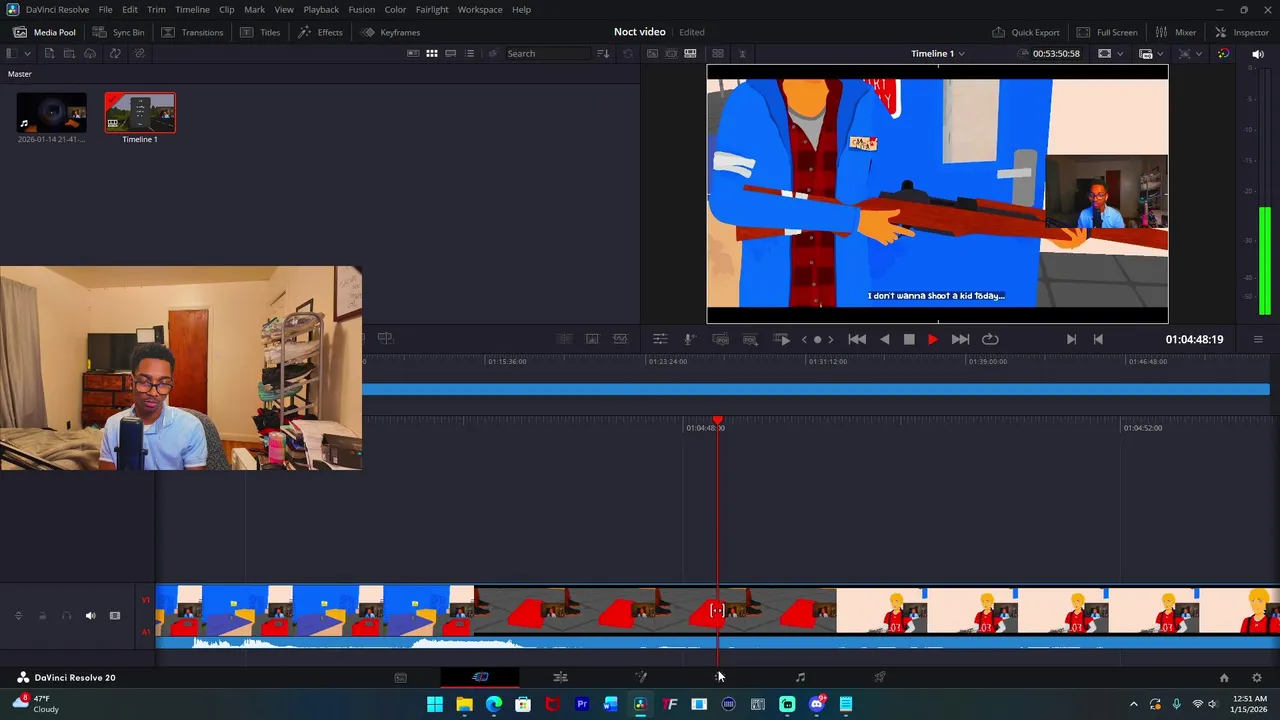Open the File menu
The height and width of the screenshot is (720, 1280).
pos(105,9)
